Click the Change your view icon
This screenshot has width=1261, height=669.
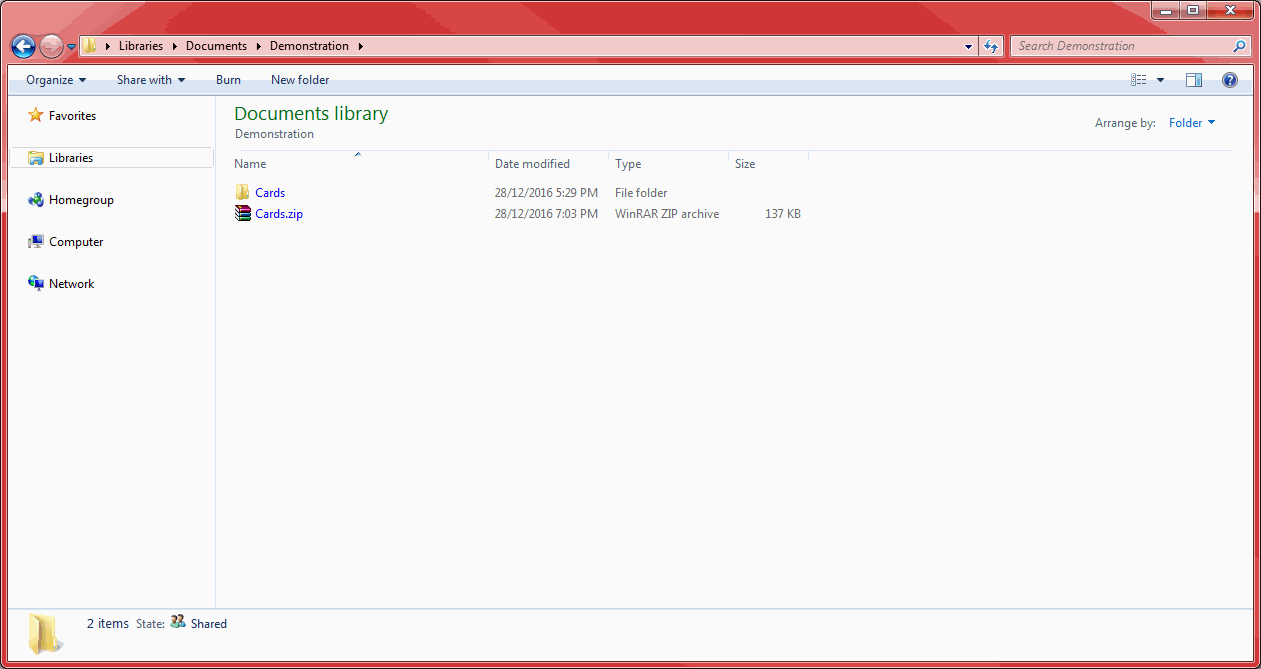(x=1138, y=80)
